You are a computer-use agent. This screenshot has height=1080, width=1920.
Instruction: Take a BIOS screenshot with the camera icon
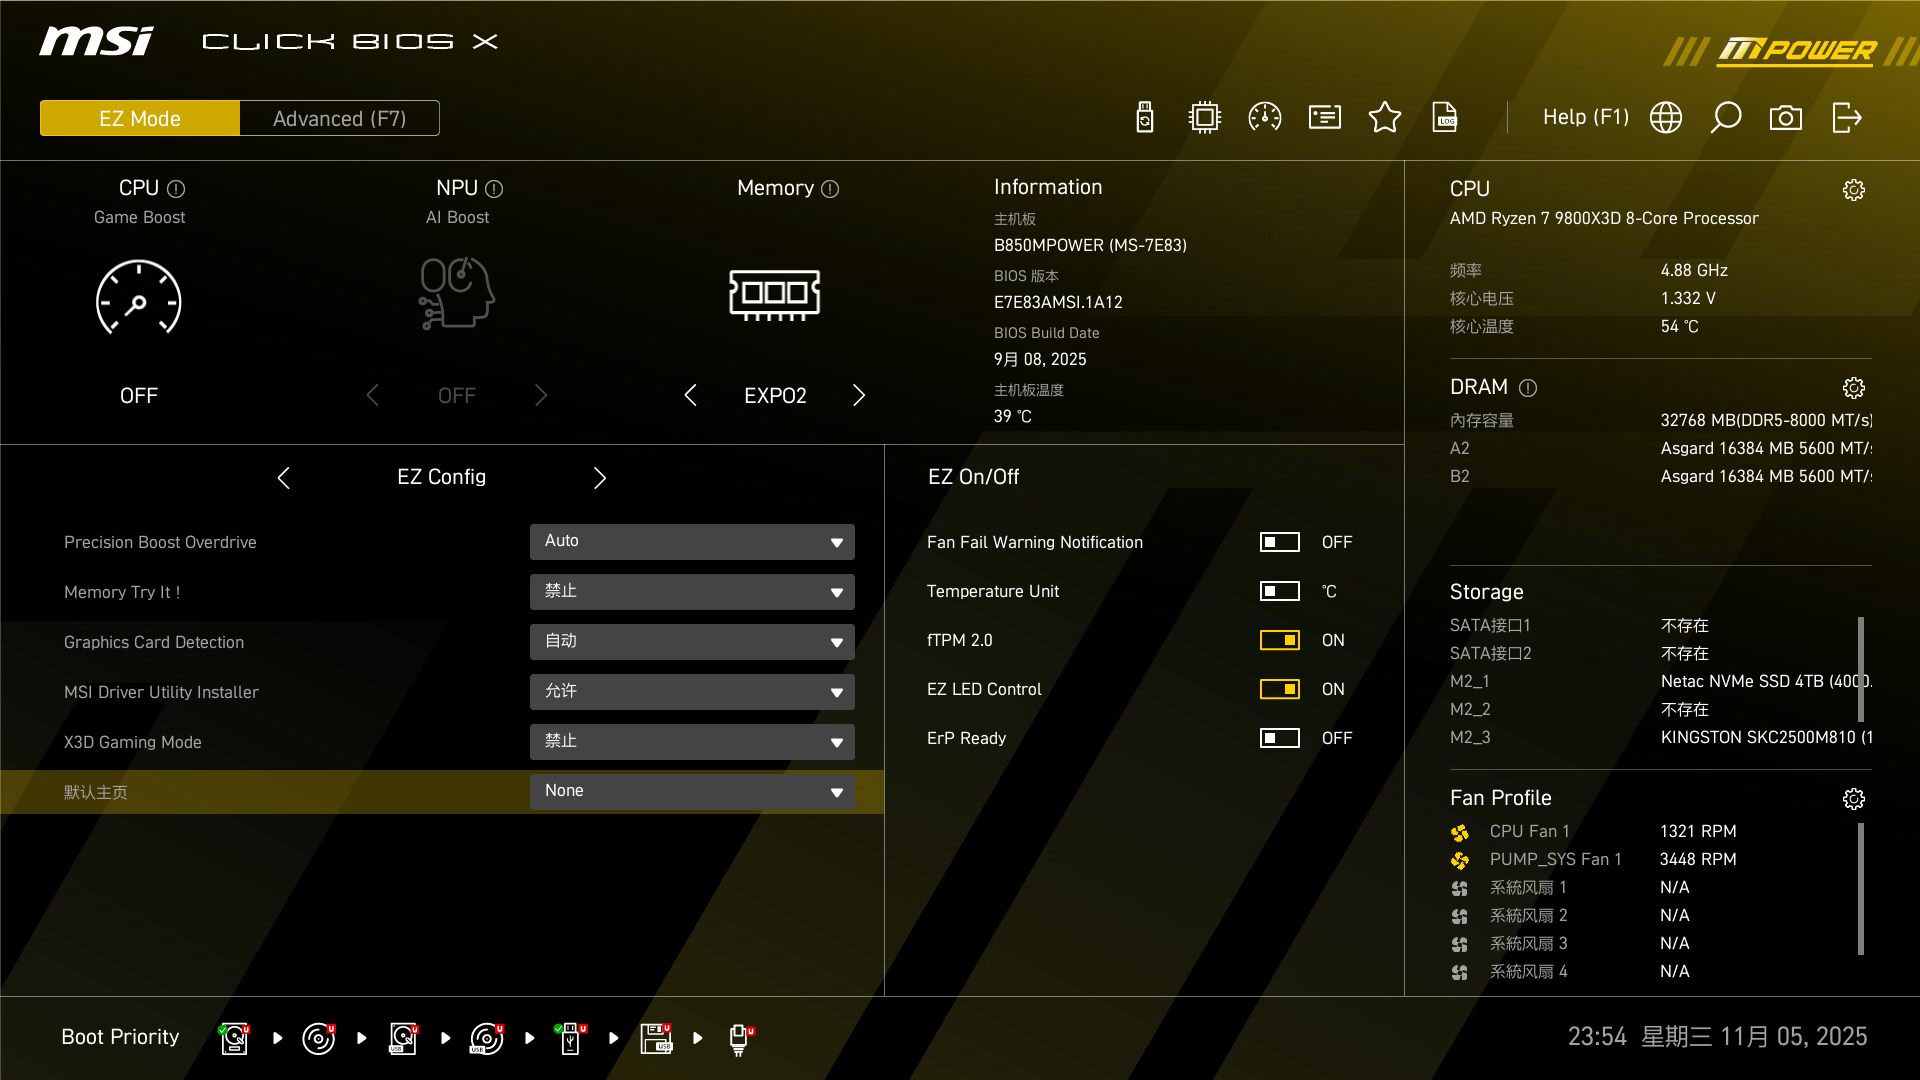pos(1786,117)
